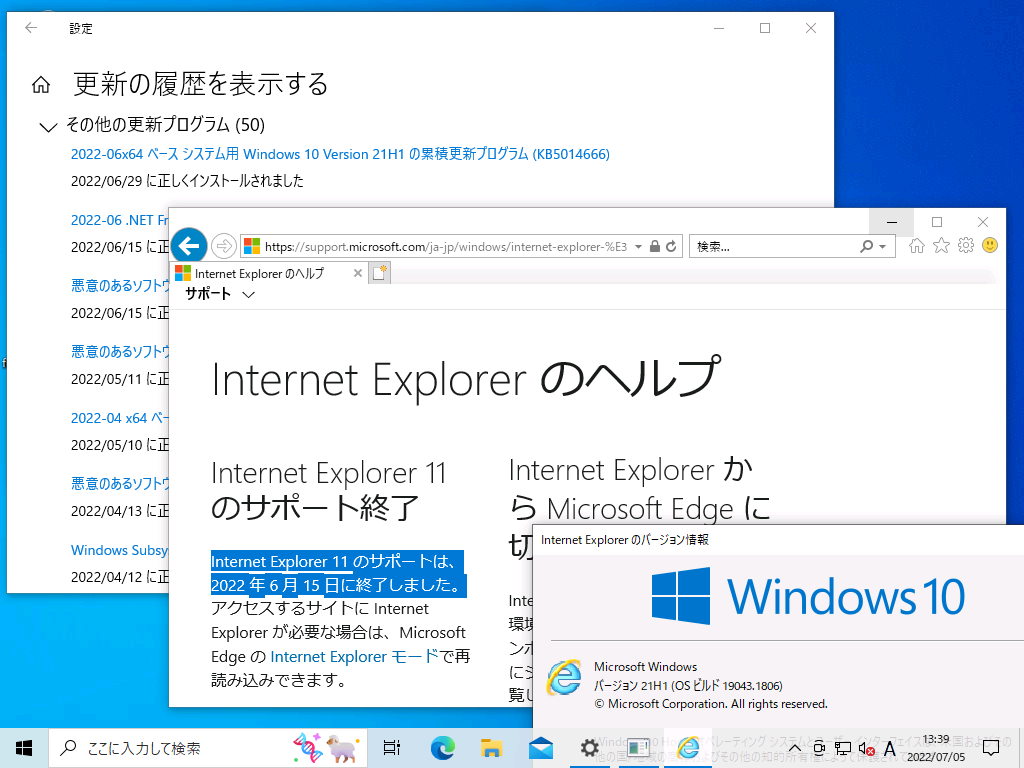Click the Meet Now tray icon
This screenshot has width=1024, height=768.
click(x=818, y=748)
